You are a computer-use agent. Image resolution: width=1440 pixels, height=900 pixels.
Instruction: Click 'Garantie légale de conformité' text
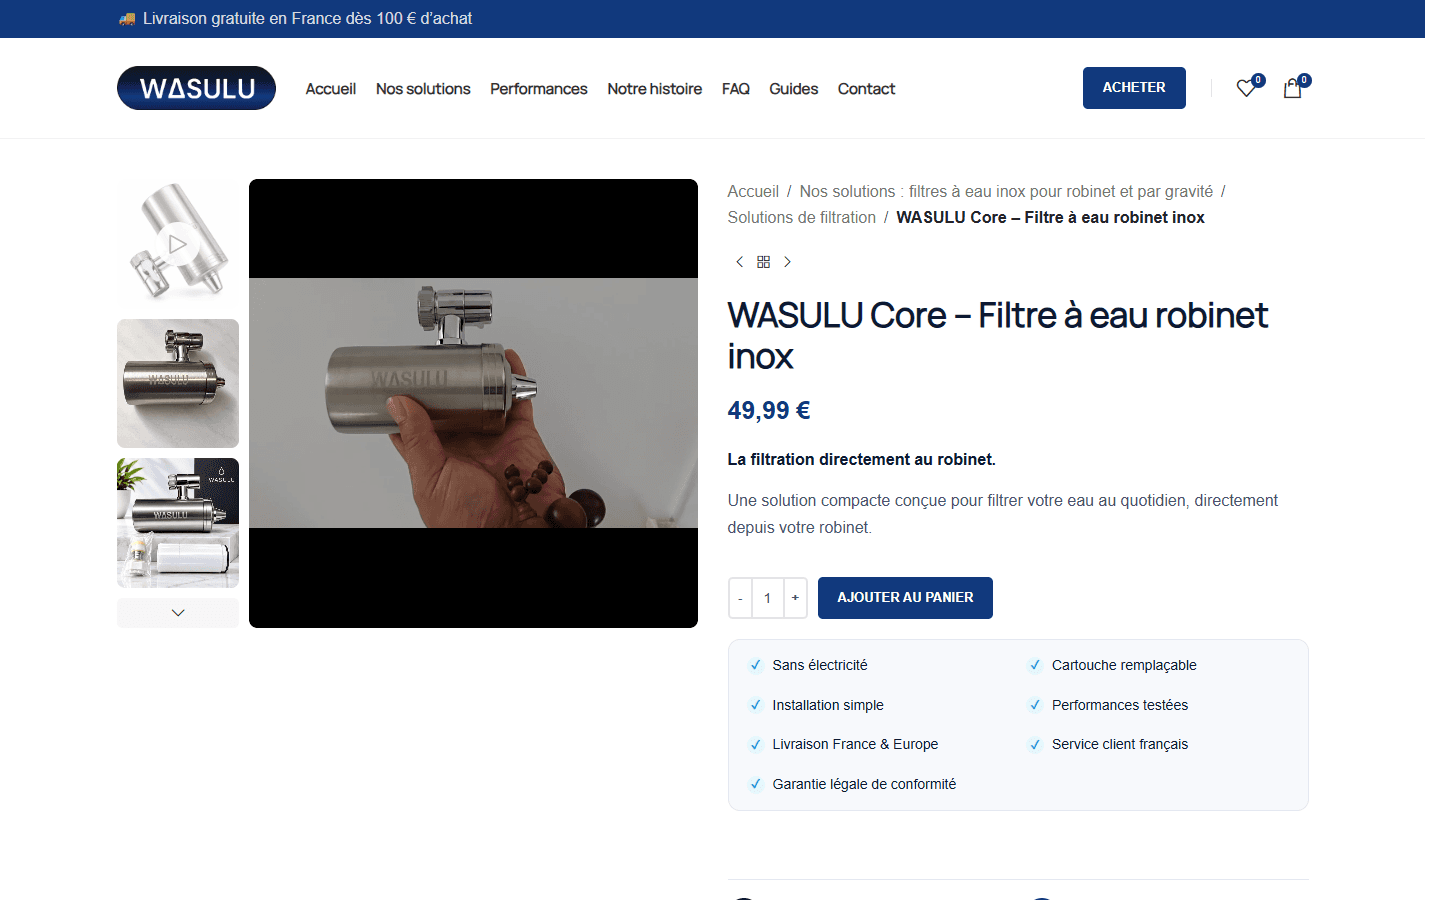pyautogui.click(x=864, y=784)
